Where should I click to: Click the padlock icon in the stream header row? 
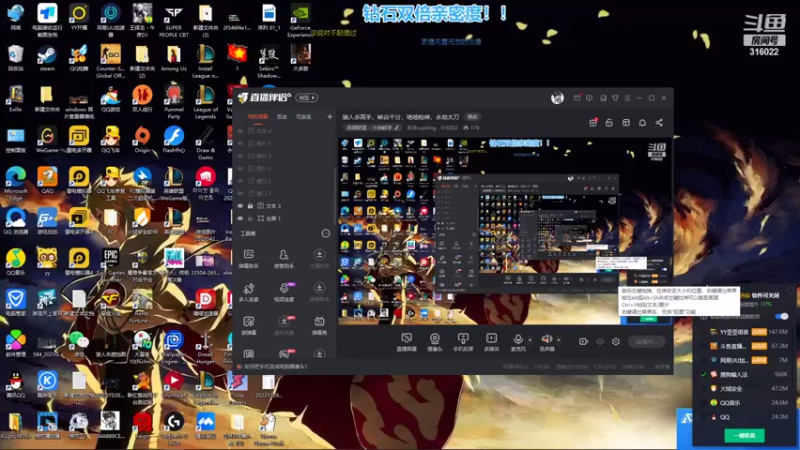[609, 122]
